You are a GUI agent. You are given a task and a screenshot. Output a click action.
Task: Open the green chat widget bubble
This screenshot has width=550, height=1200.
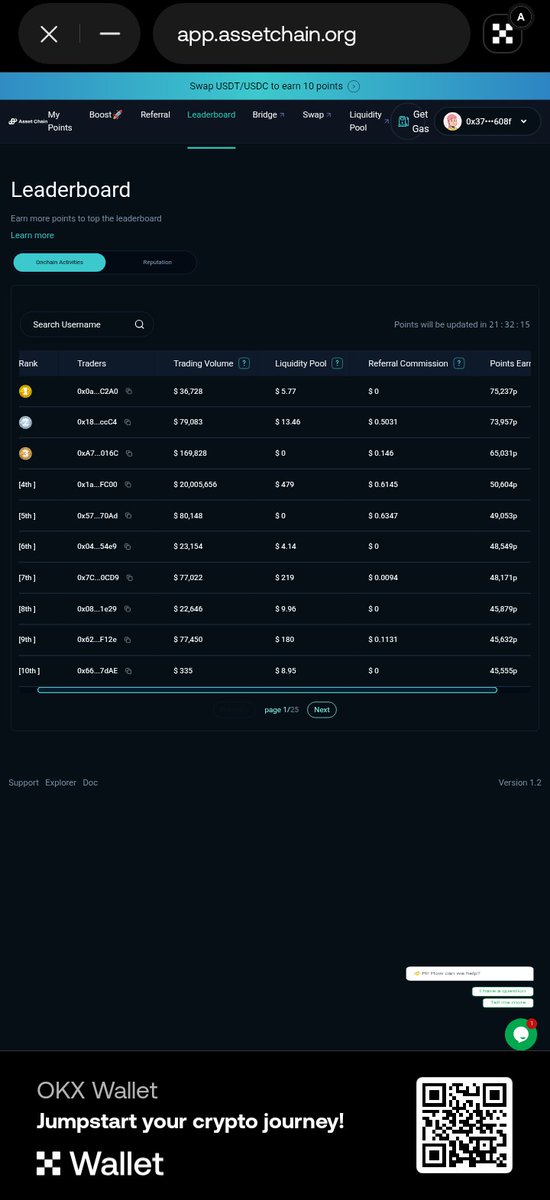coord(521,1034)
